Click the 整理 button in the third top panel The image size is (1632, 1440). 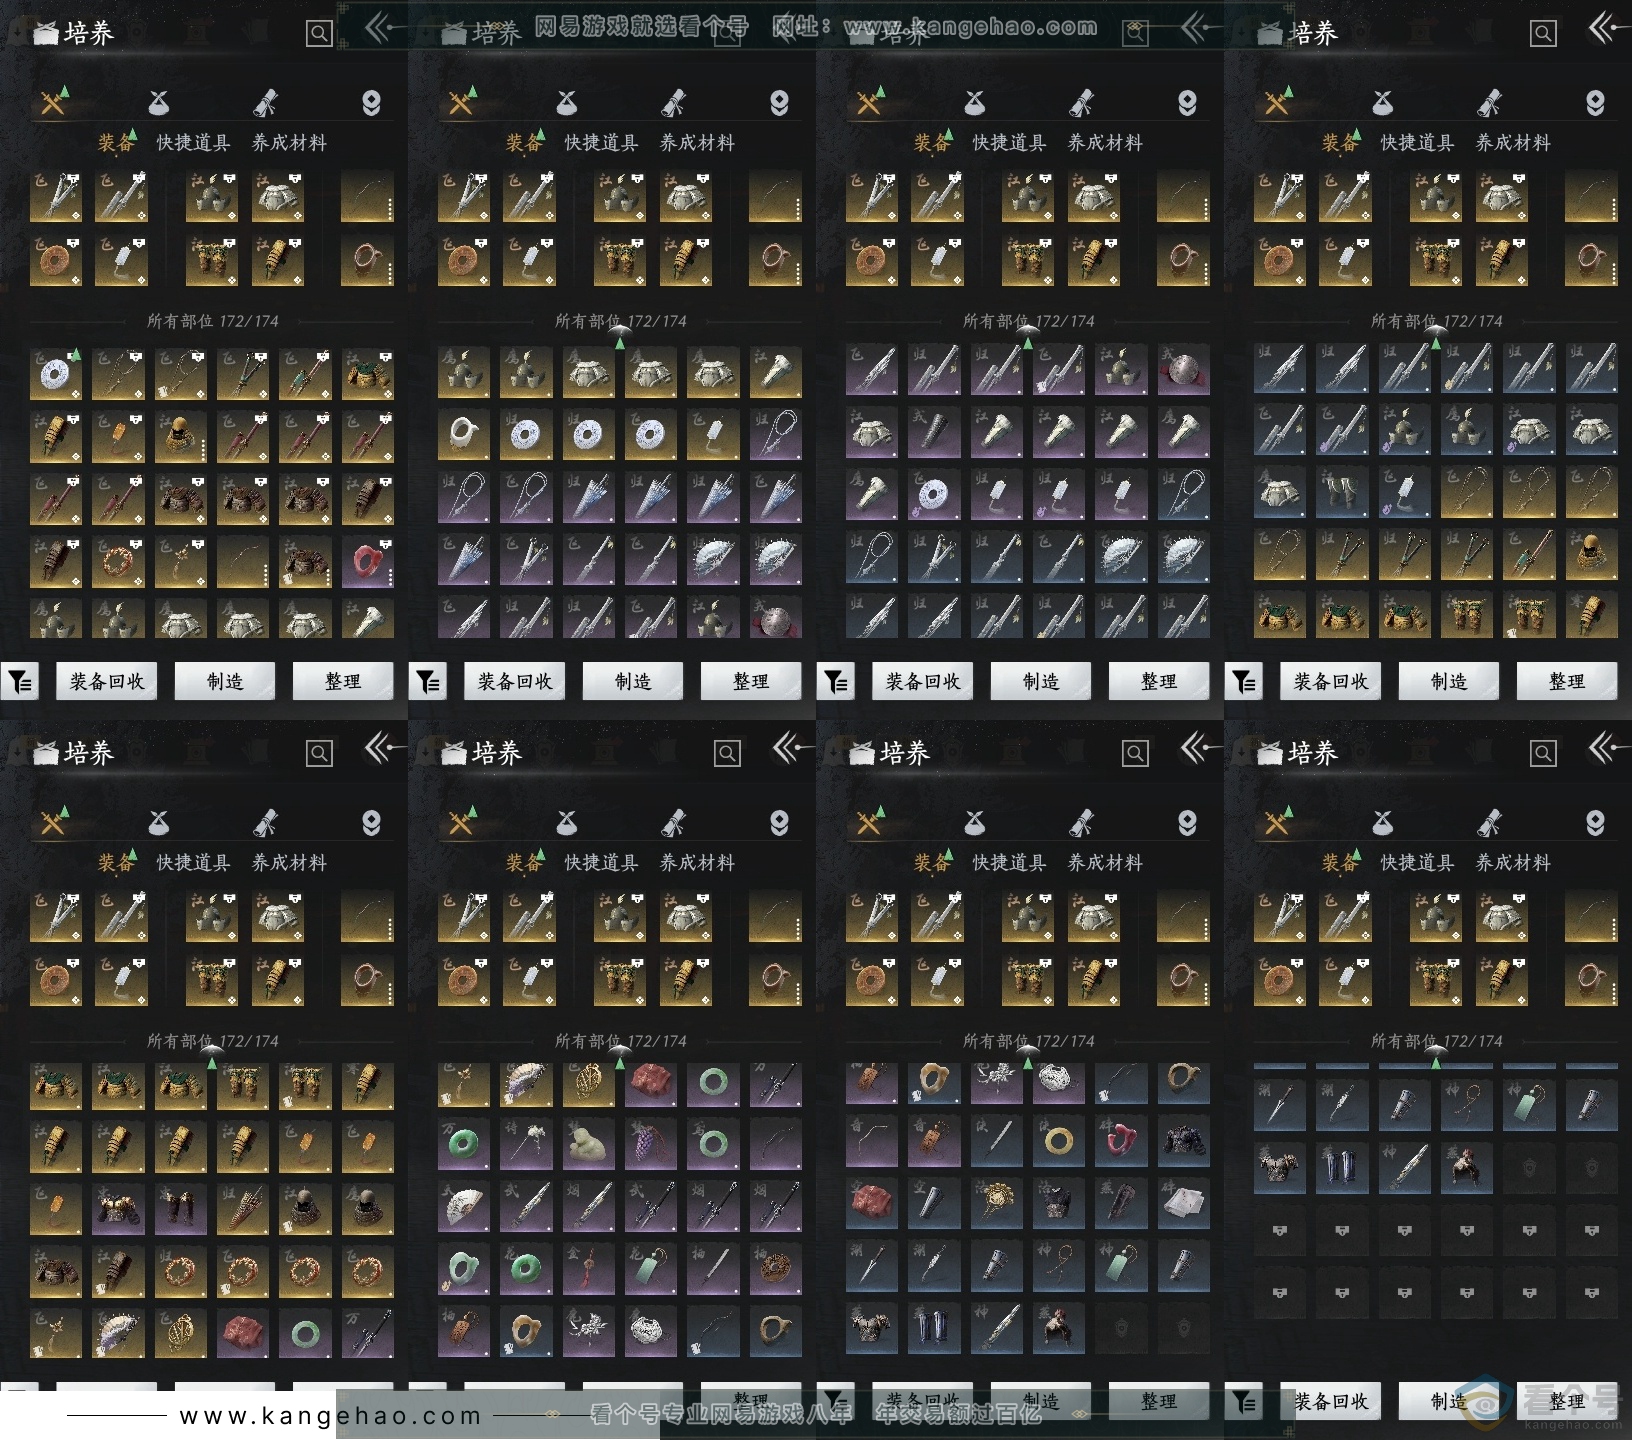tap(1159, 682)
